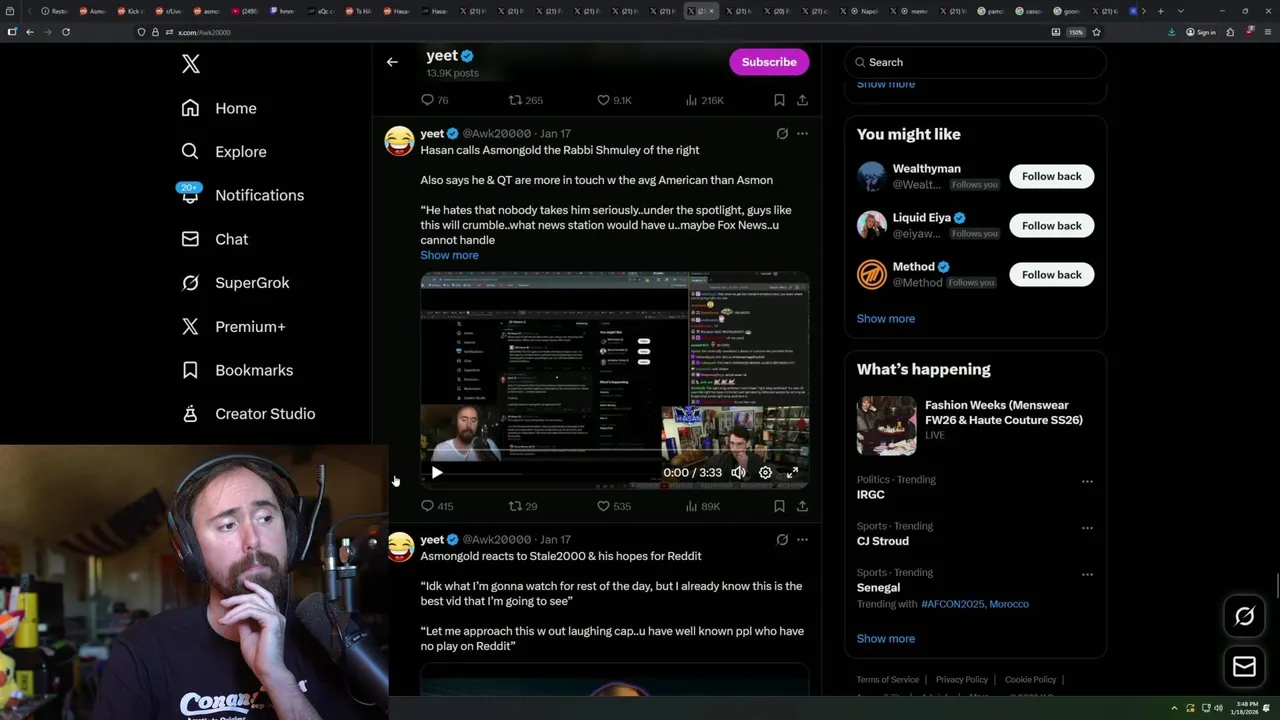This screenshot has height=720, width=1280.
Task: Open Privacy Policy link
Action: [962, 680]
